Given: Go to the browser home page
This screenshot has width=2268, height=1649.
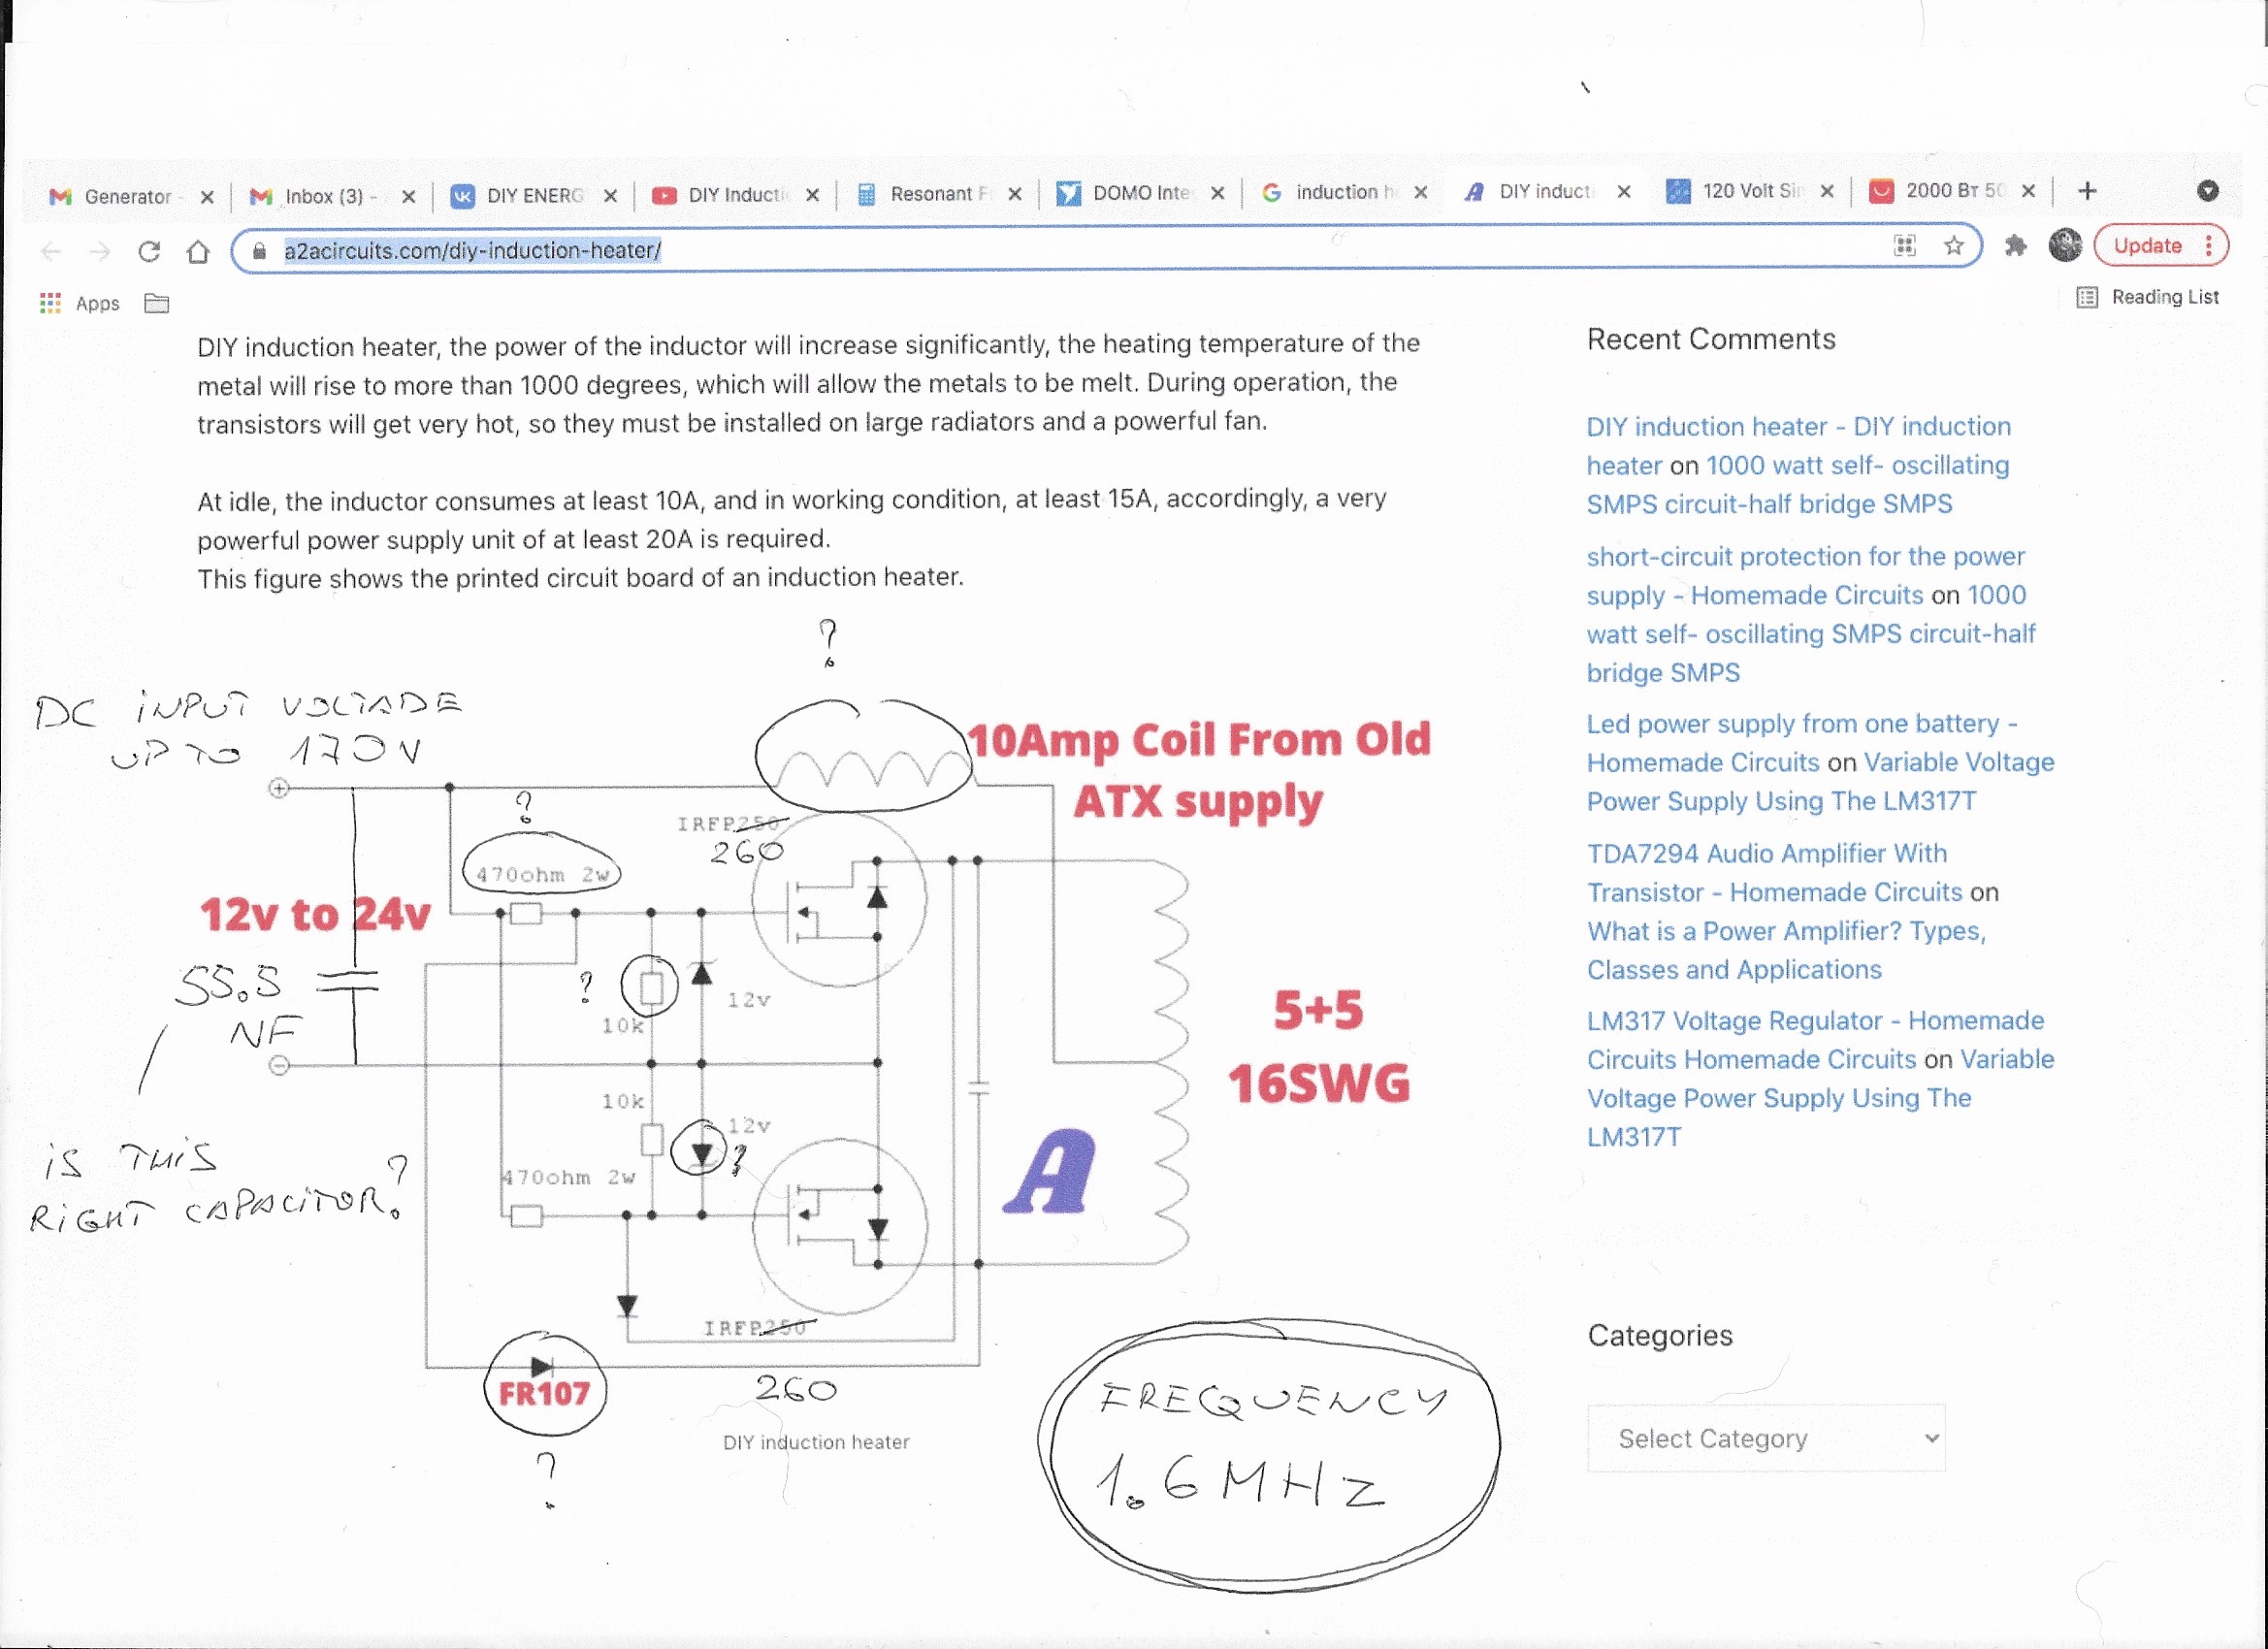Looking at the screenshot, I should pyautogui.click(x=198, y=251).
